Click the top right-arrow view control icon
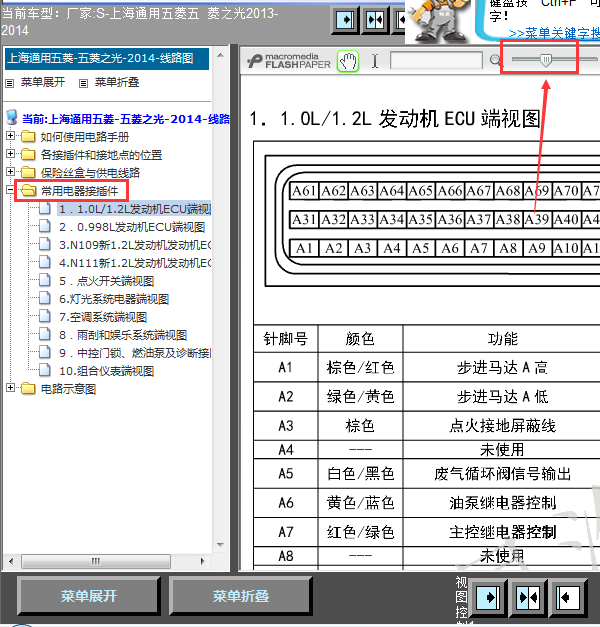600x627 pixels. 346,19
